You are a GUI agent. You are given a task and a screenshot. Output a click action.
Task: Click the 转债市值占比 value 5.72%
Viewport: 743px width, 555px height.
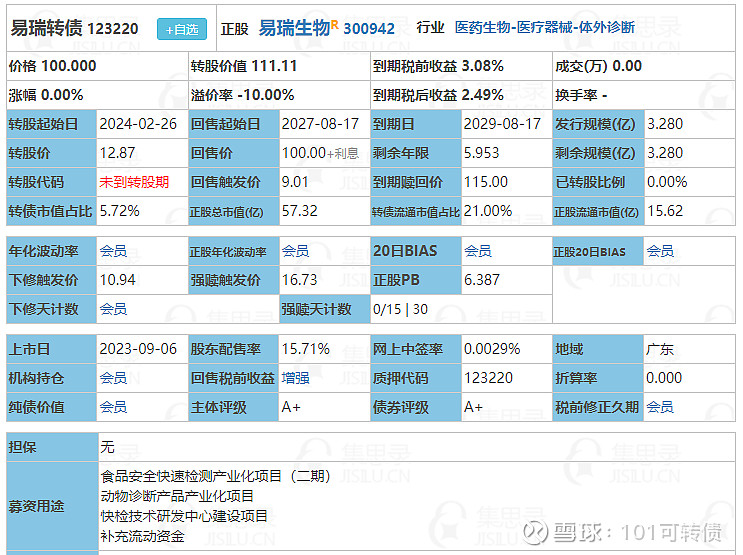click(119, 211)
